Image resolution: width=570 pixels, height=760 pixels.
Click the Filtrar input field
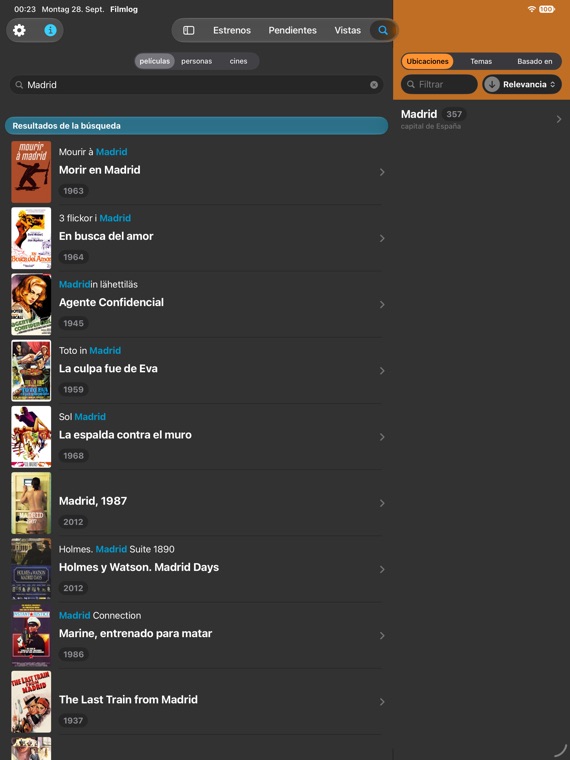(x=439, y=84)
